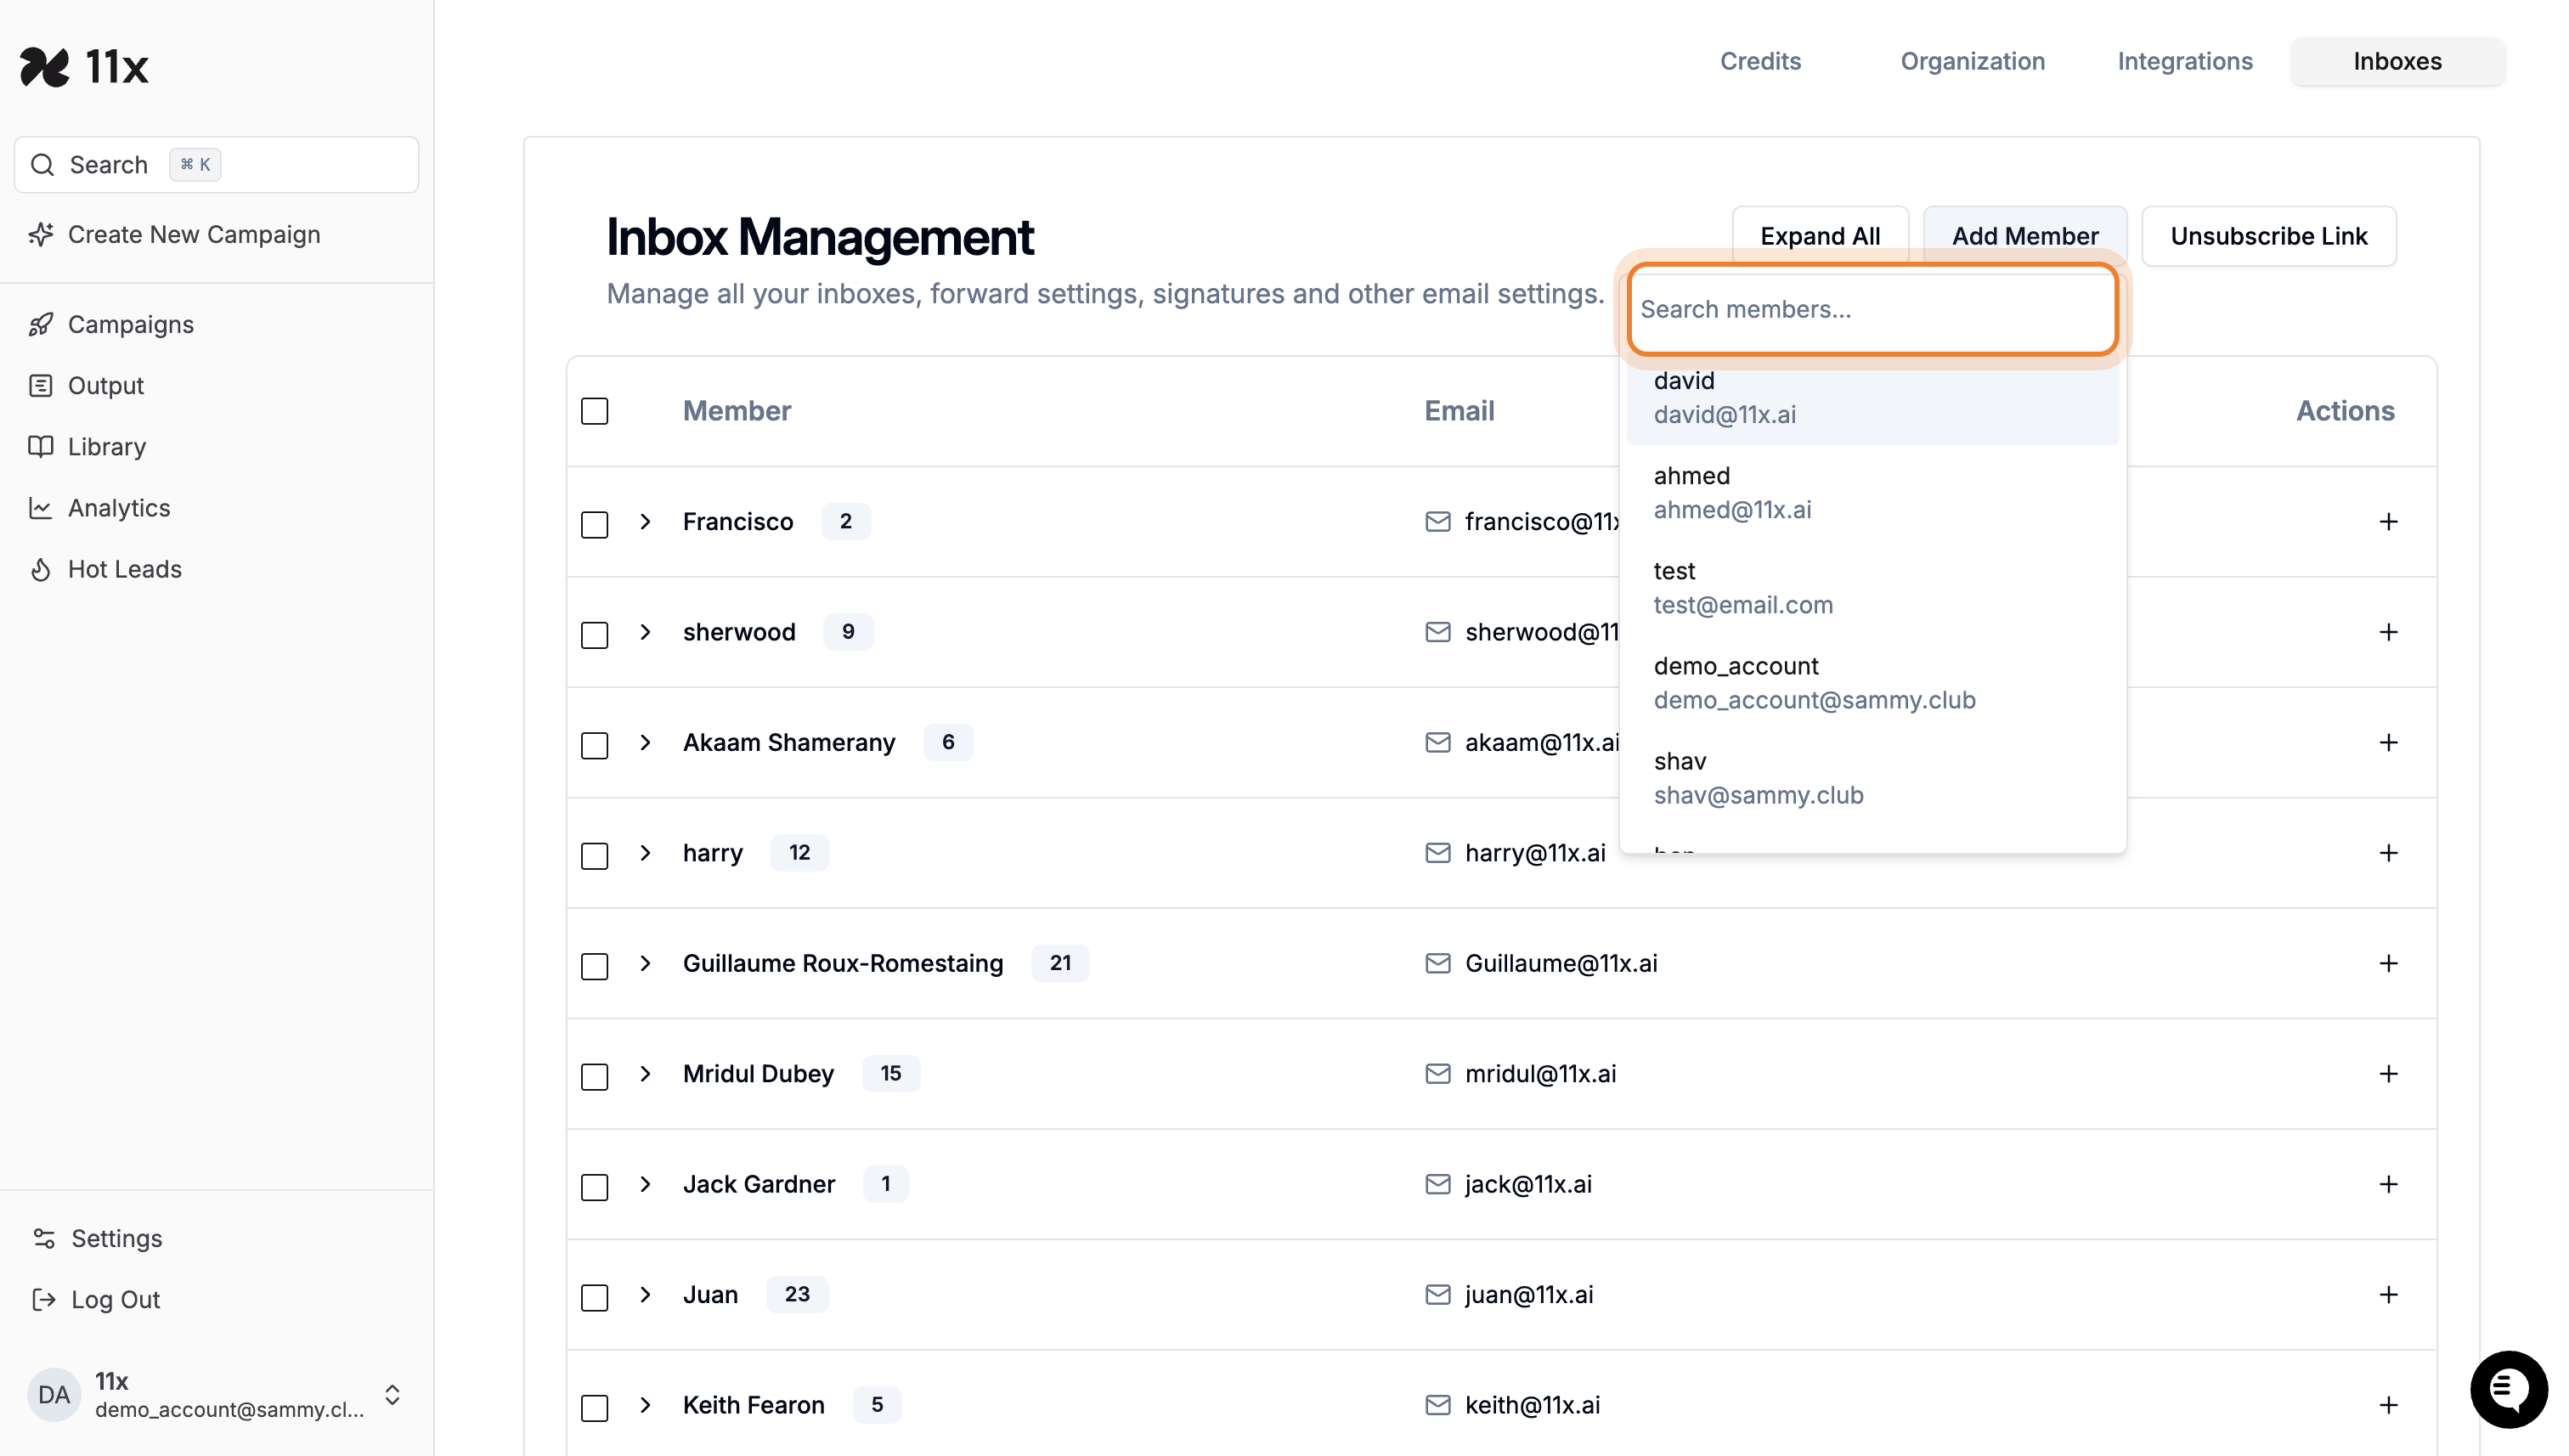Check the box for Juan
2569x1456 pixels.
pos(594,1298)
